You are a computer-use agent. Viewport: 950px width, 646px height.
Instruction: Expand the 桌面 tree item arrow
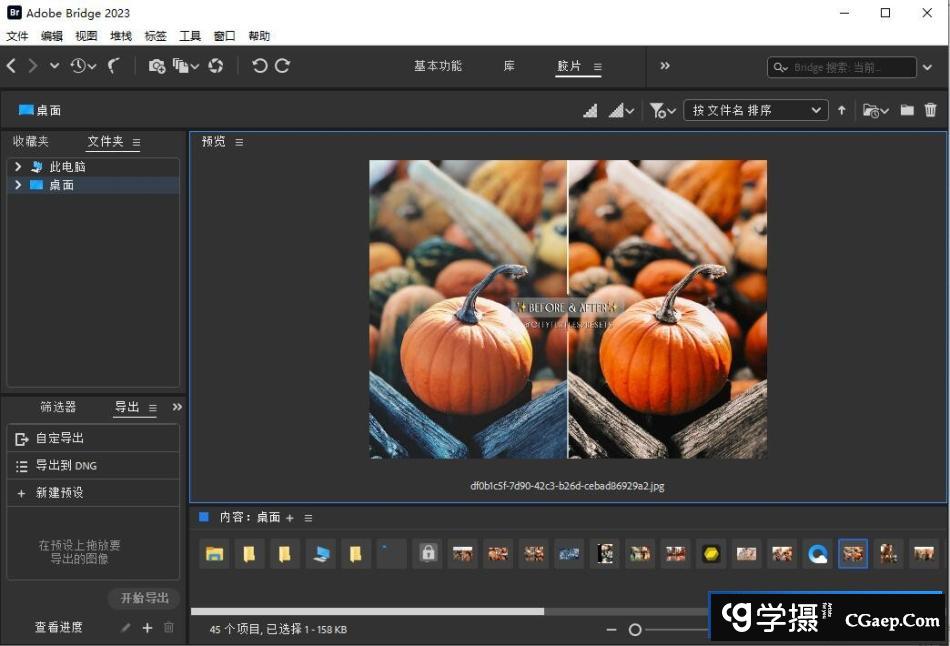click(17, 185)
